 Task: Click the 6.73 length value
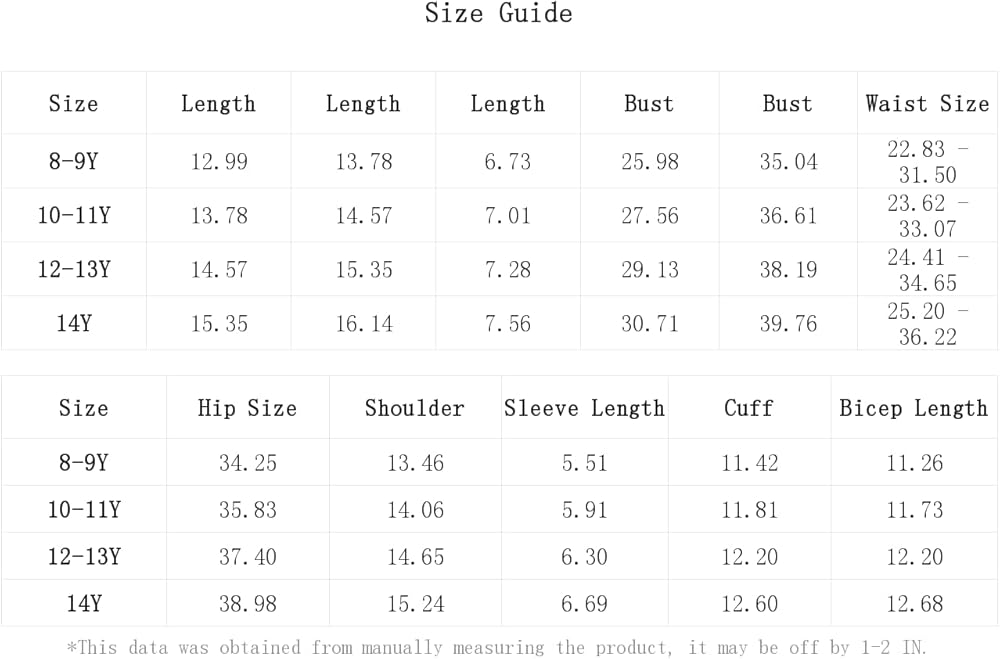[507, 162]
